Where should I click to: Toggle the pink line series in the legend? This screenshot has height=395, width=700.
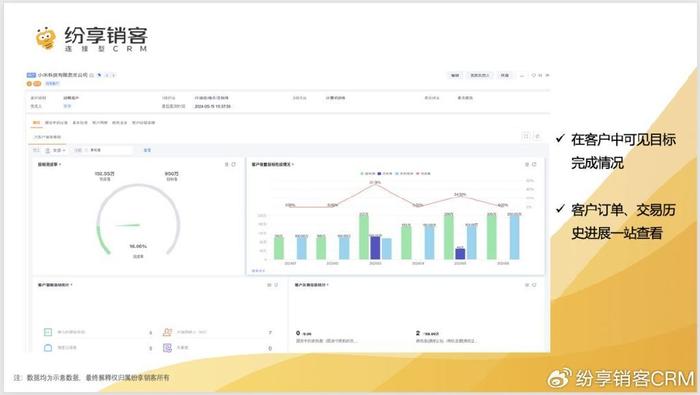coord(424,173)
